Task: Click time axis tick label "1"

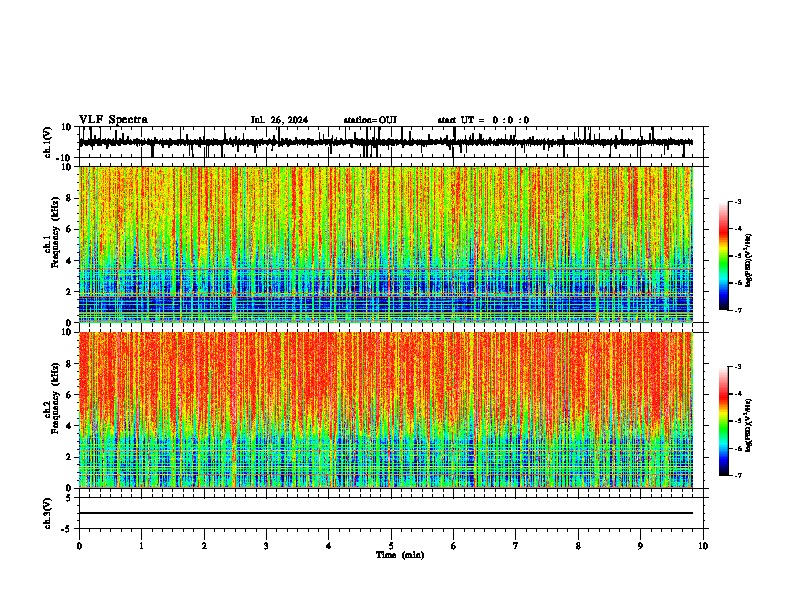Action: 141,546
